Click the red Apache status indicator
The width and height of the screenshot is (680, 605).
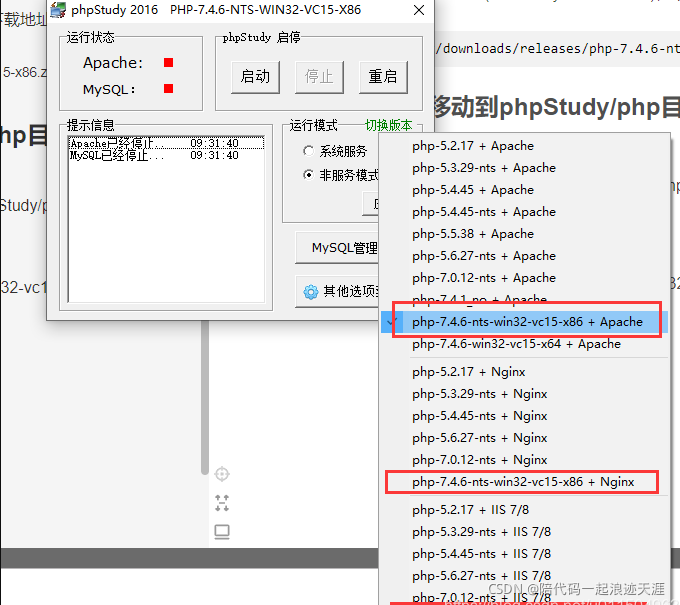169,63
